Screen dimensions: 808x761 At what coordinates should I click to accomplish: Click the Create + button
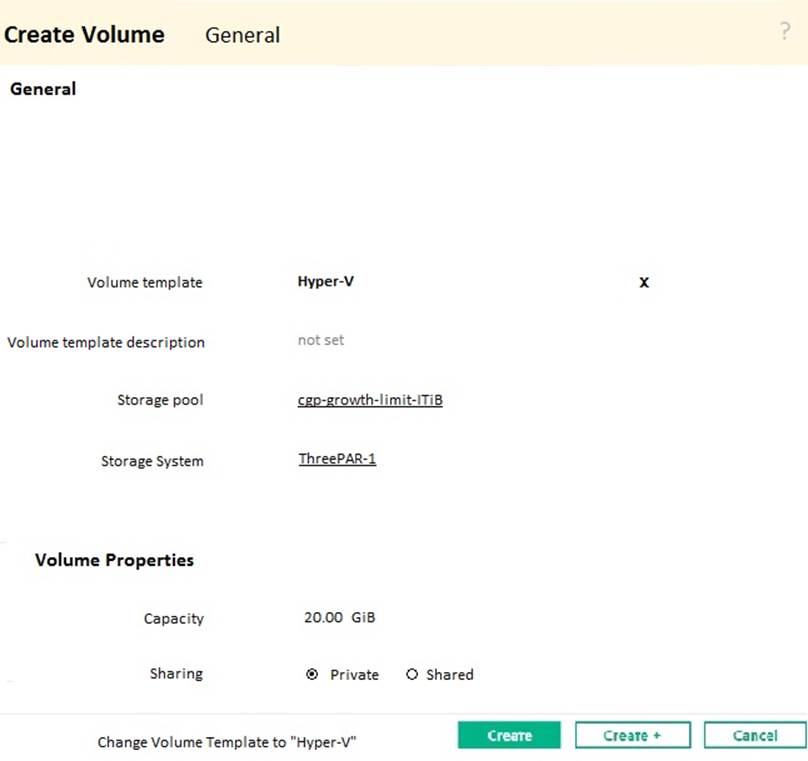point(632,735)
